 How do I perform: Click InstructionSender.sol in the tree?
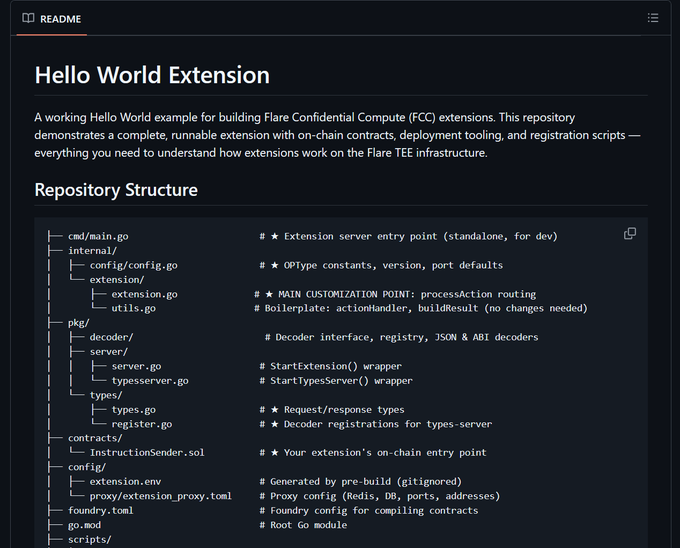[x=147, y=453]
